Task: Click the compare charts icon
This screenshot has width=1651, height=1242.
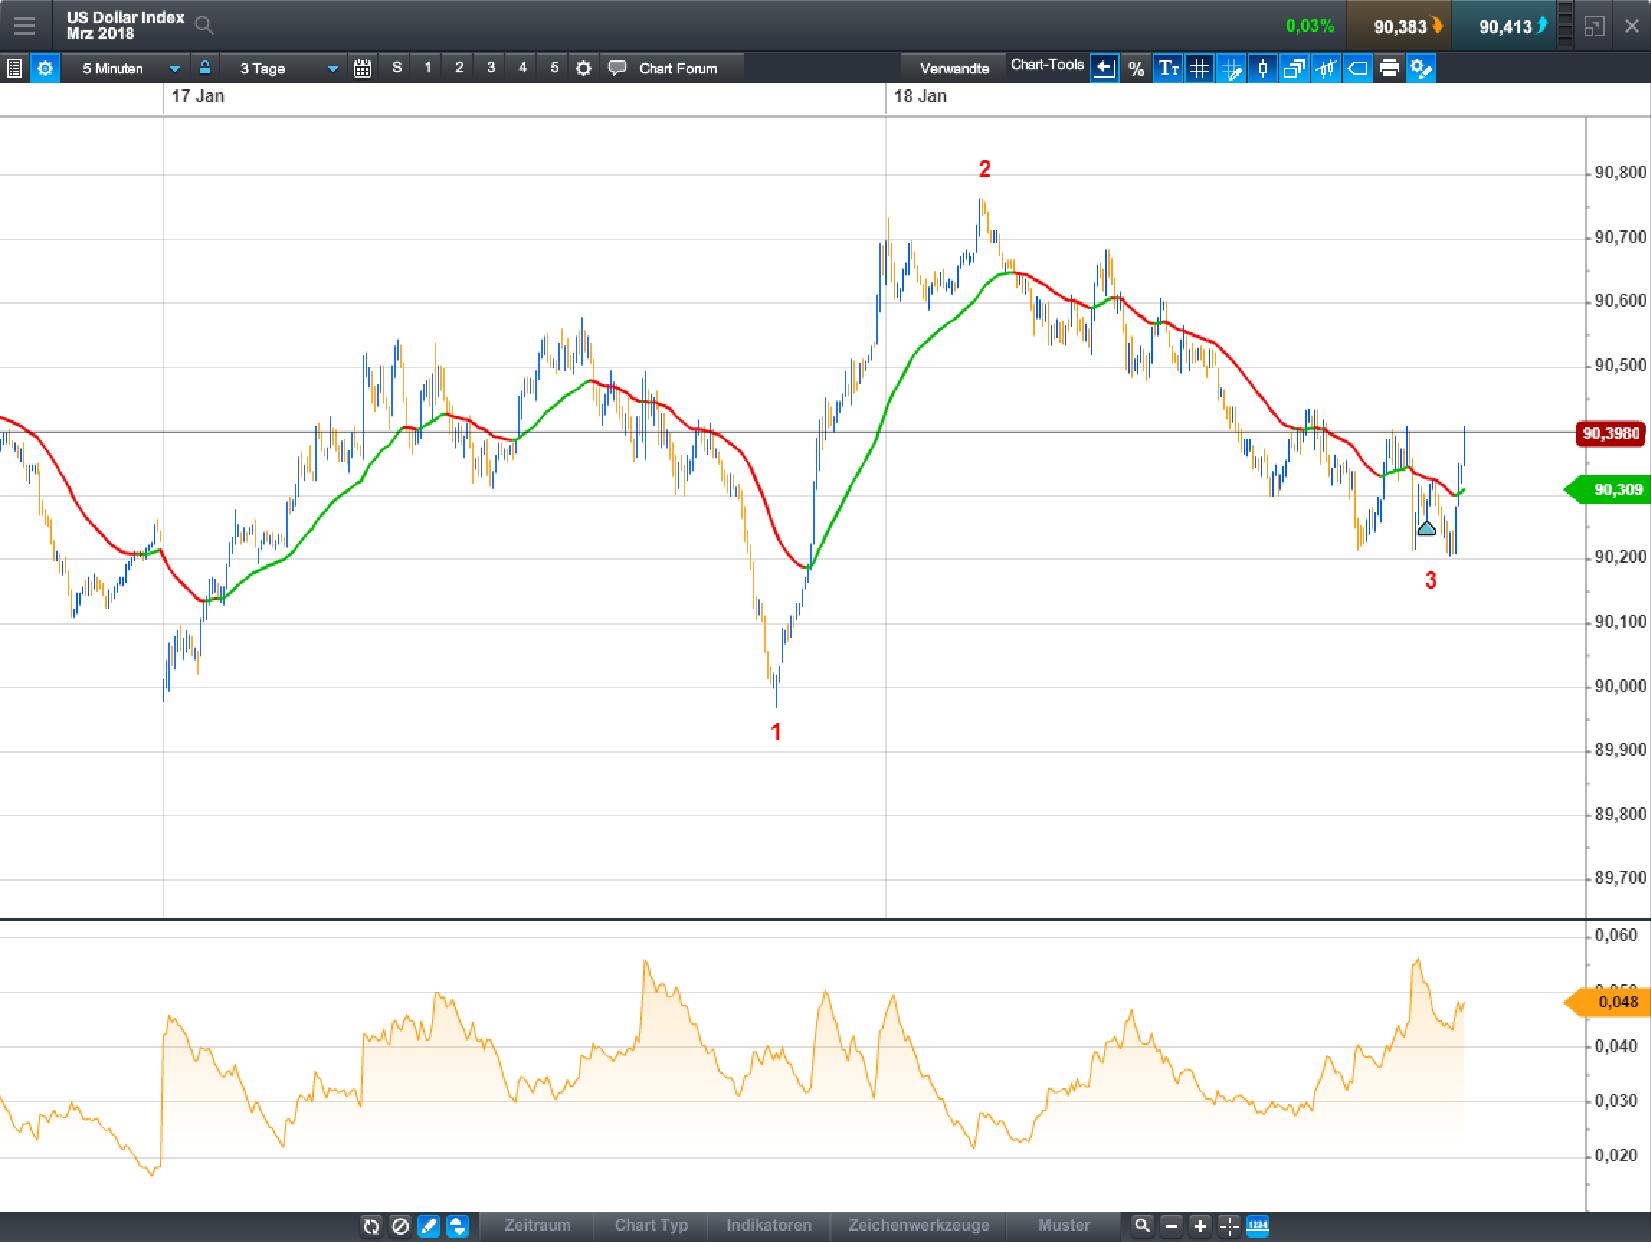Action: point(1295,68)
